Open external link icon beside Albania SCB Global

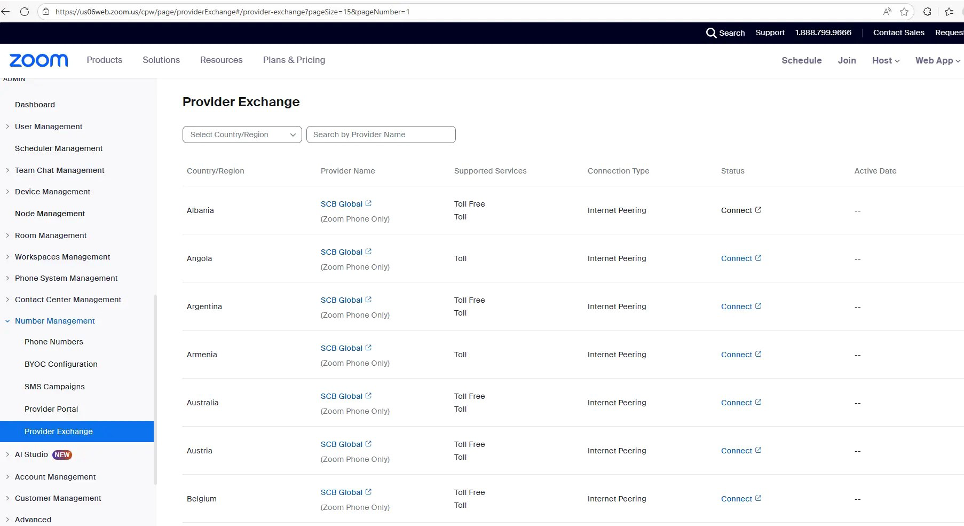pyautogui.click(x=369, y=204)
